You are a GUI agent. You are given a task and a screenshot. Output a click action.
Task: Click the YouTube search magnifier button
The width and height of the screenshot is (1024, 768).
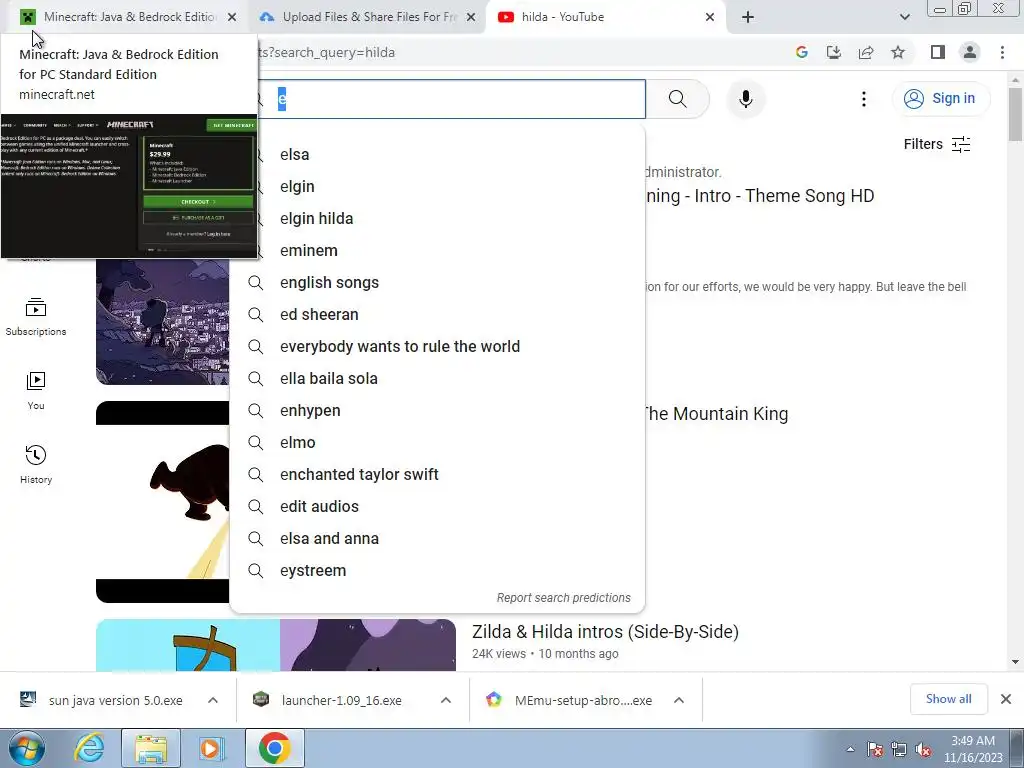coord(677,99)
